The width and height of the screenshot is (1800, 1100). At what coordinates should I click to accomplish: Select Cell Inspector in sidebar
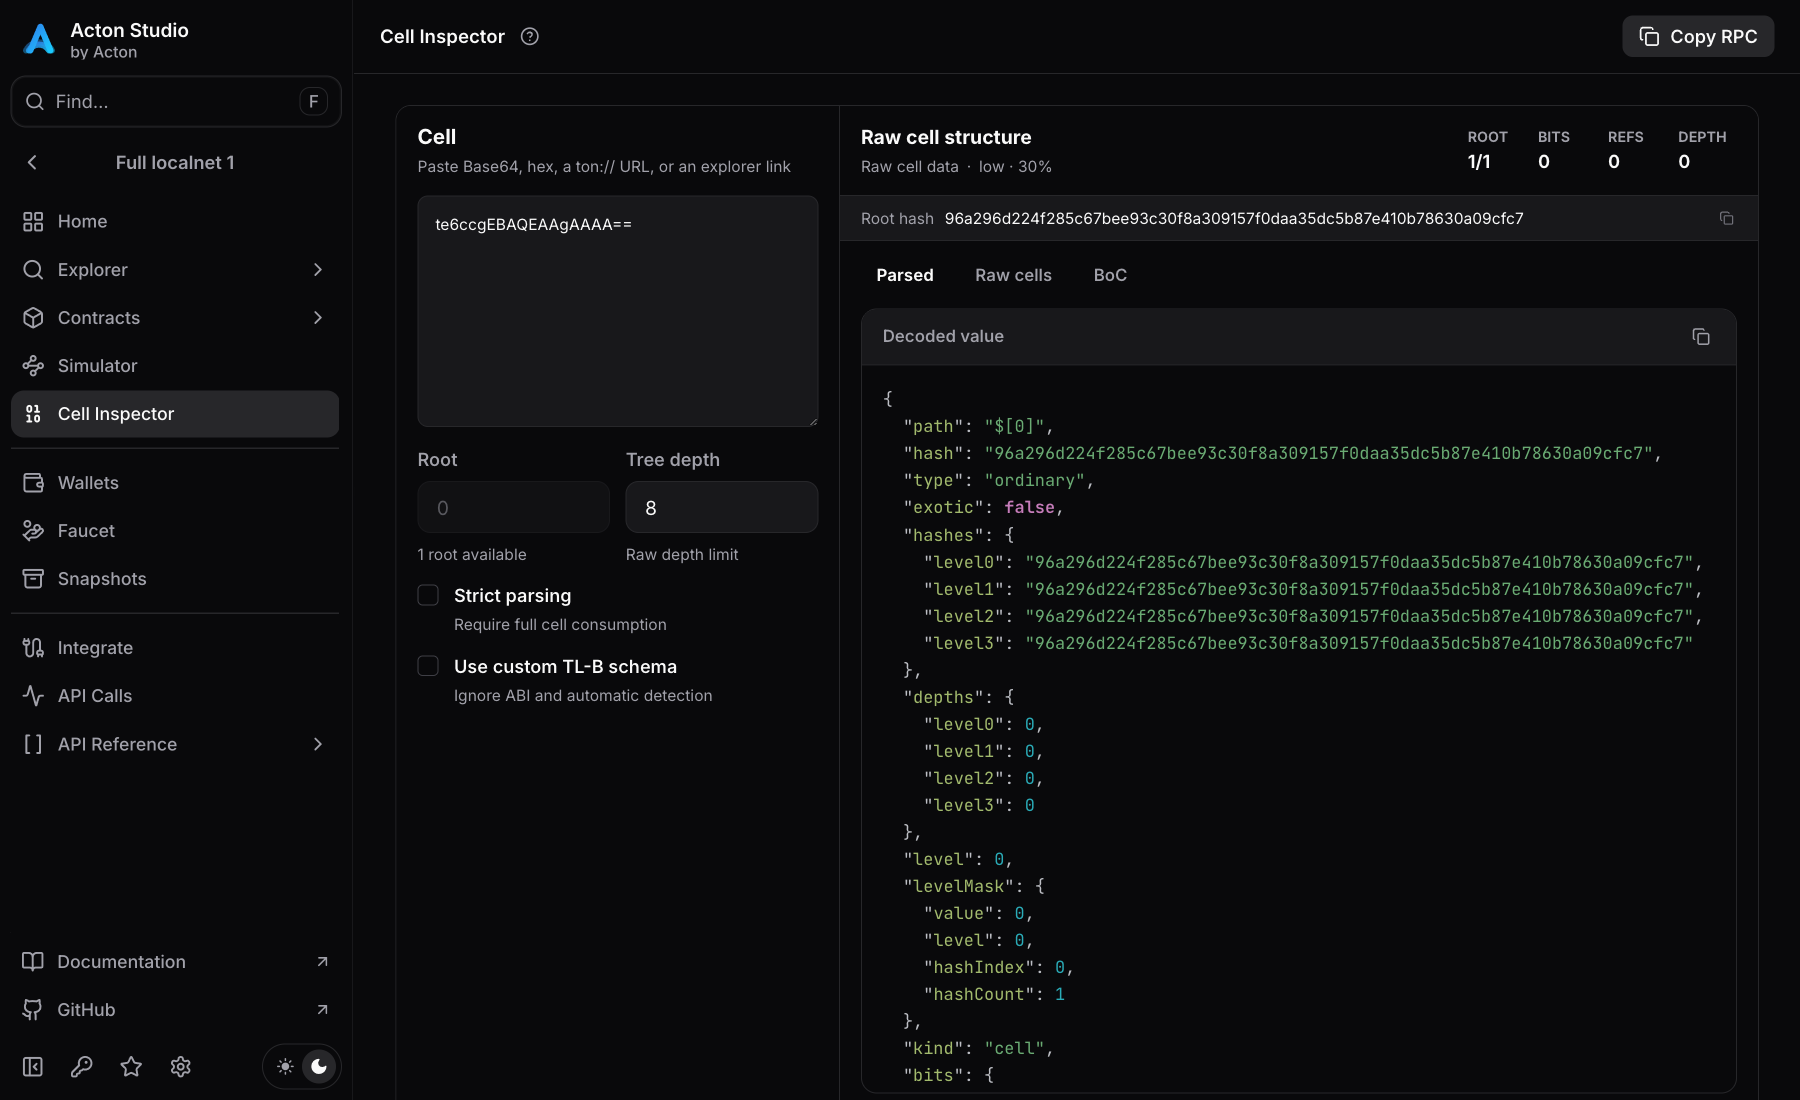point(175,413)
